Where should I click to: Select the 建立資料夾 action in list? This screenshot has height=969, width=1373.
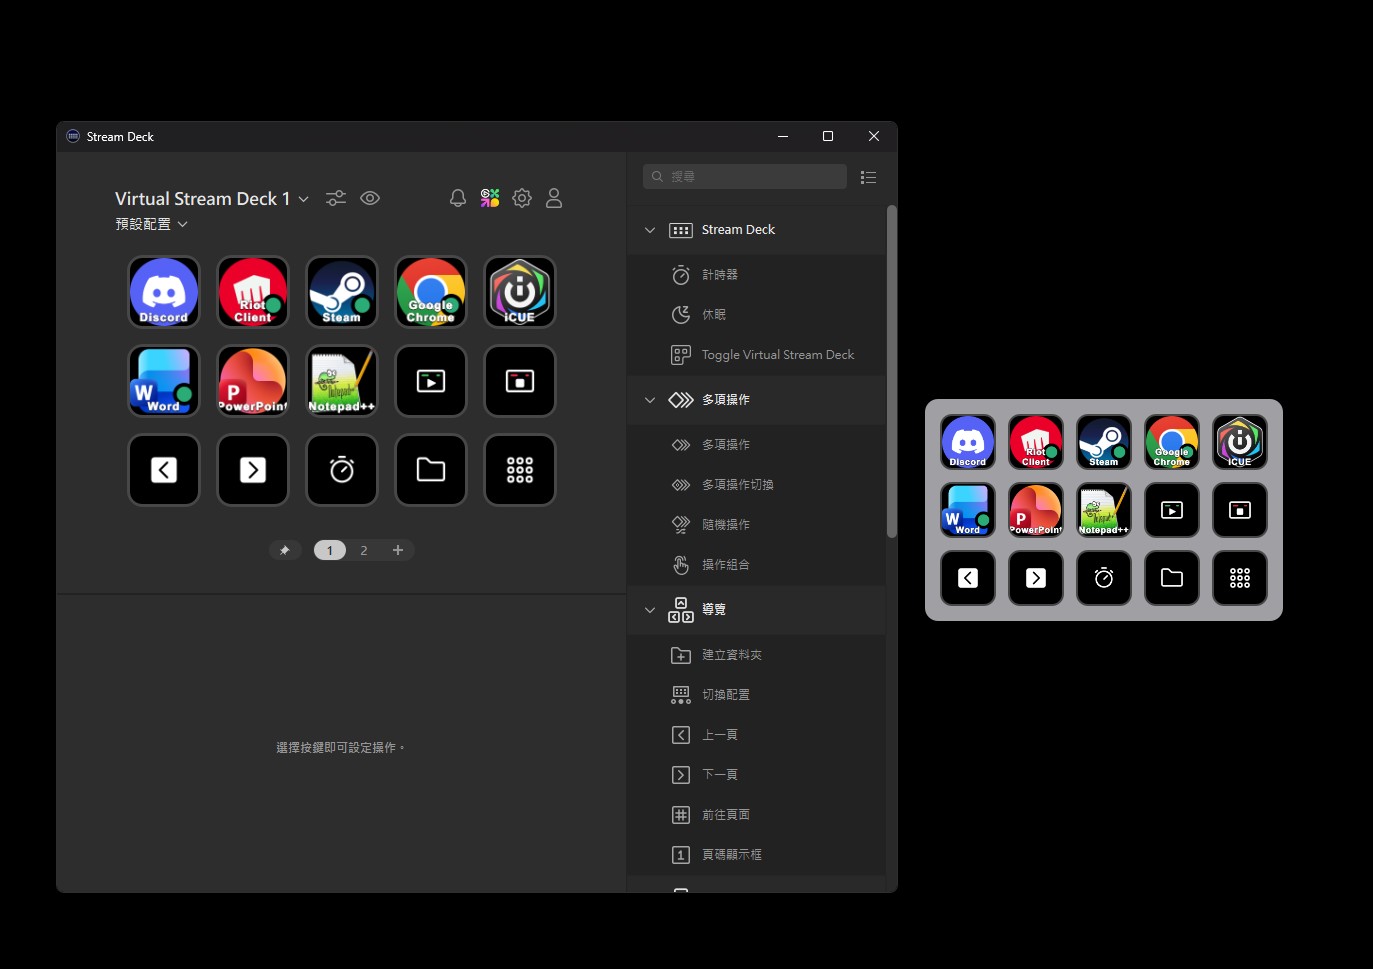tap(731, 655)
